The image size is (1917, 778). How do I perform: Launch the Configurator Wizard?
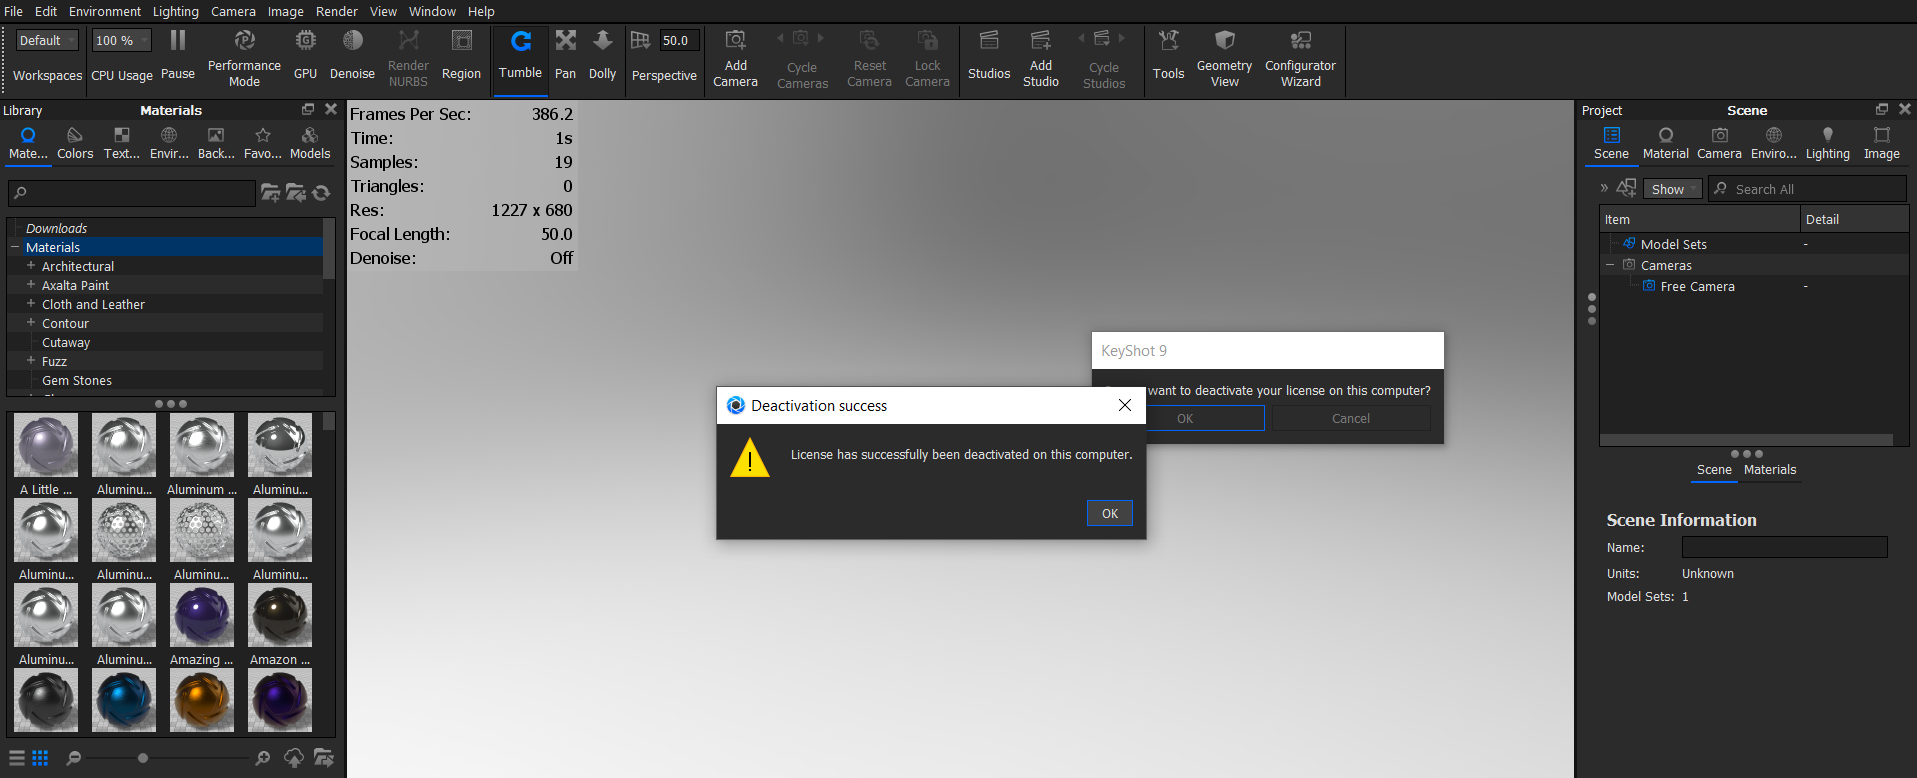(x=1300, y=58)
